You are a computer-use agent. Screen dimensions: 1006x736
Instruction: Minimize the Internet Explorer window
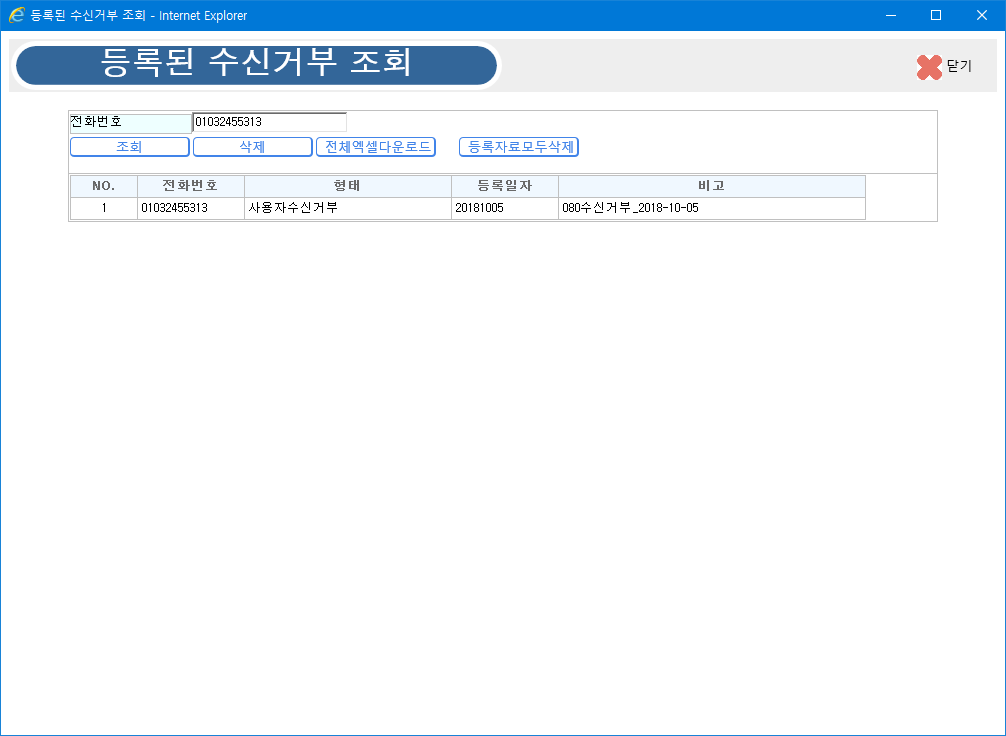pyautogui.click(x=891, y=15)
